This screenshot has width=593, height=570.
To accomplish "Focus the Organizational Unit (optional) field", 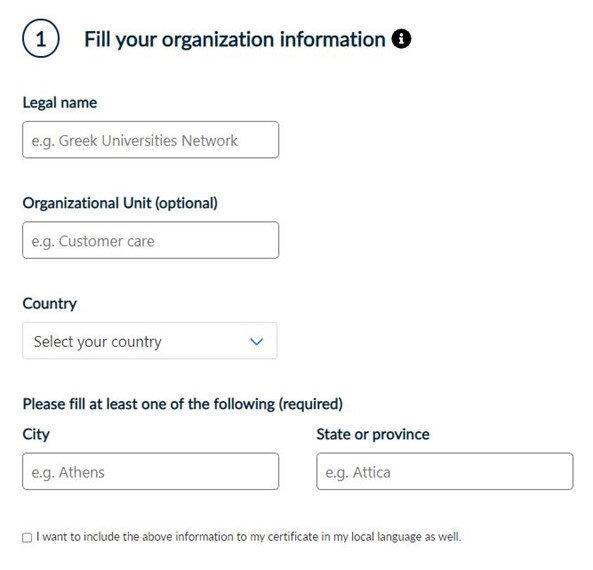I will pos(151,240).
